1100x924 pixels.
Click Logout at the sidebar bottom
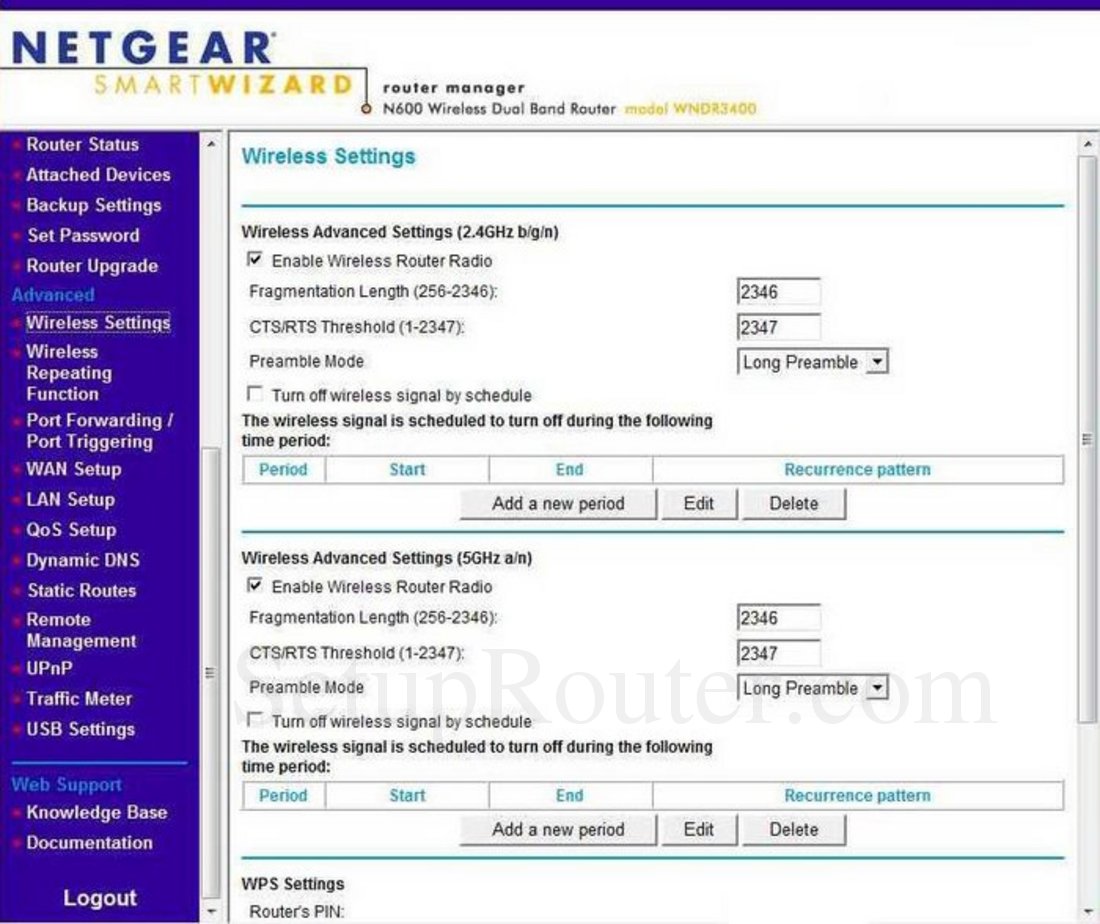click(99, 897)
